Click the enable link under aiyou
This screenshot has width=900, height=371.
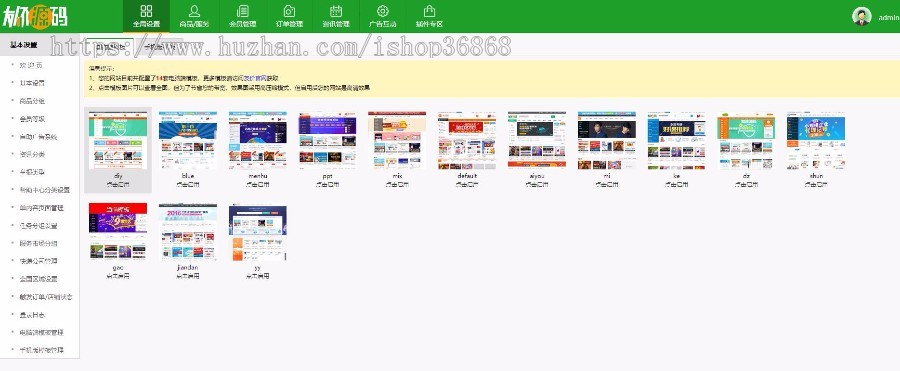click(x=537, y=185)
